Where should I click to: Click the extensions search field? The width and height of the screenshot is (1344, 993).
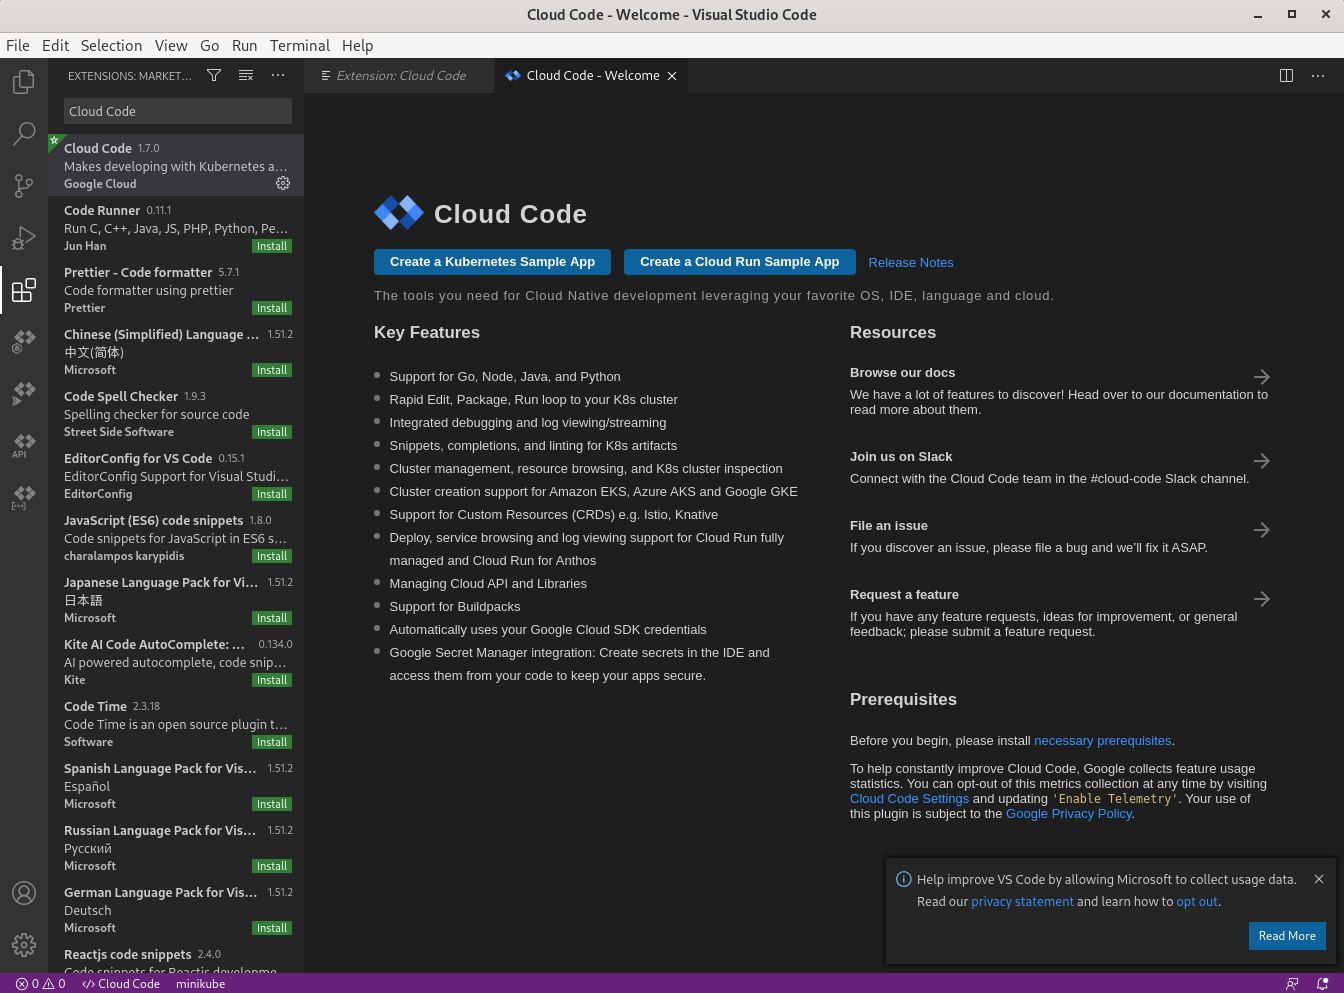tap(178, 111)
